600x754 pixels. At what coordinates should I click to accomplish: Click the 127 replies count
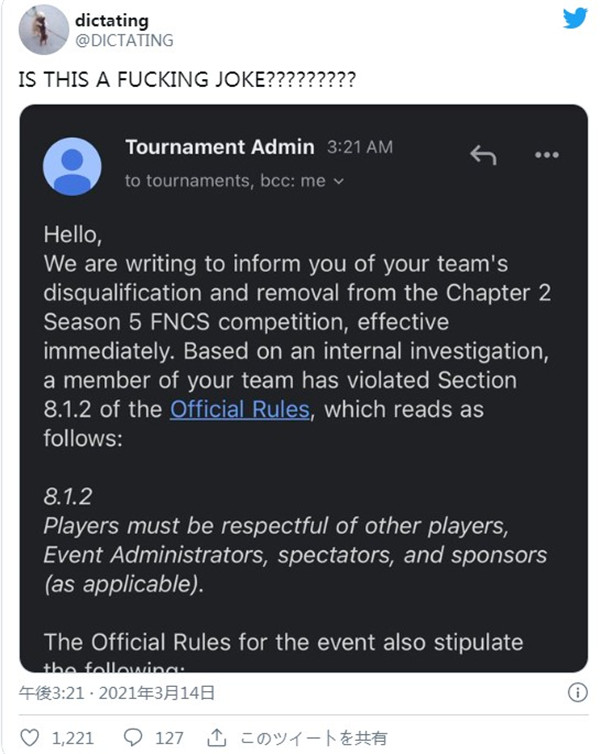[x=169, y=738]
